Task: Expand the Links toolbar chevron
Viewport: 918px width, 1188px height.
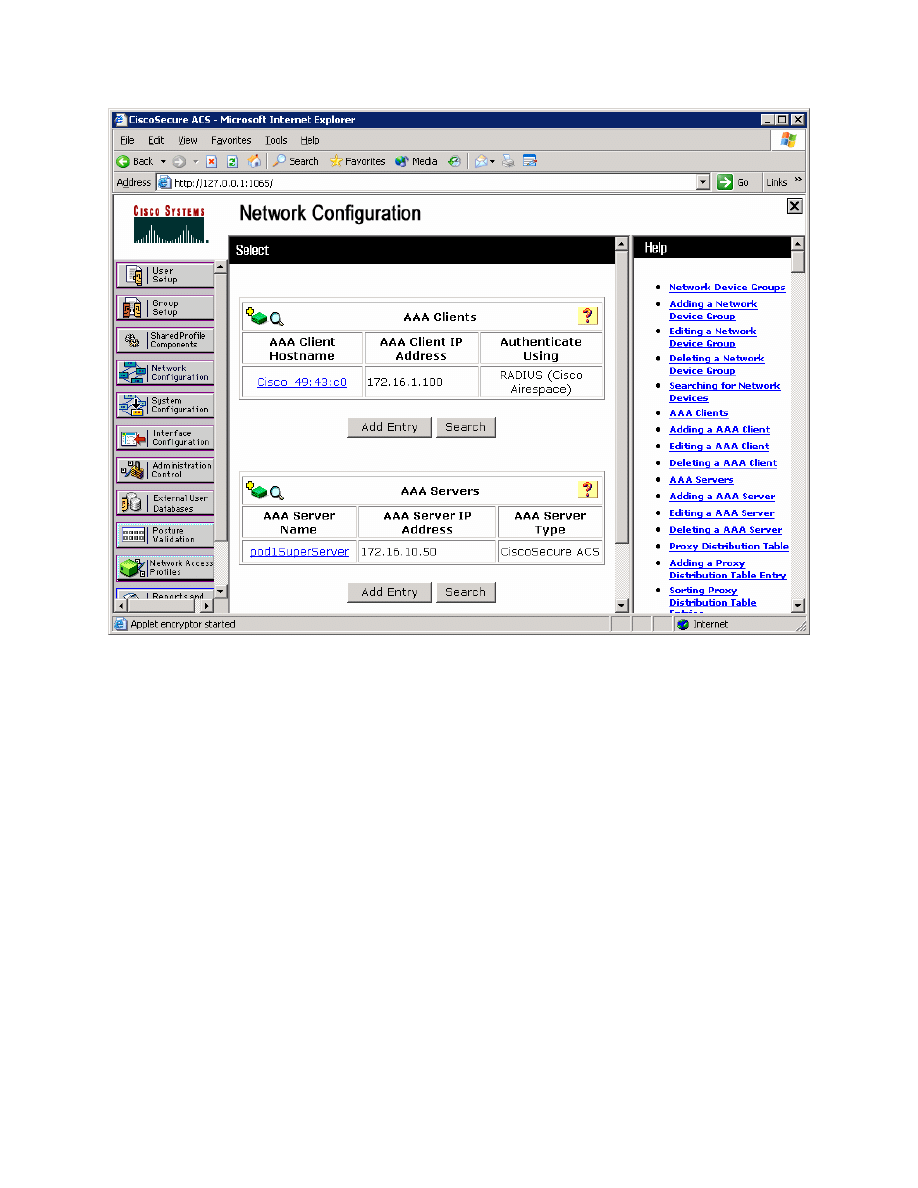Action: click(798, 181)
